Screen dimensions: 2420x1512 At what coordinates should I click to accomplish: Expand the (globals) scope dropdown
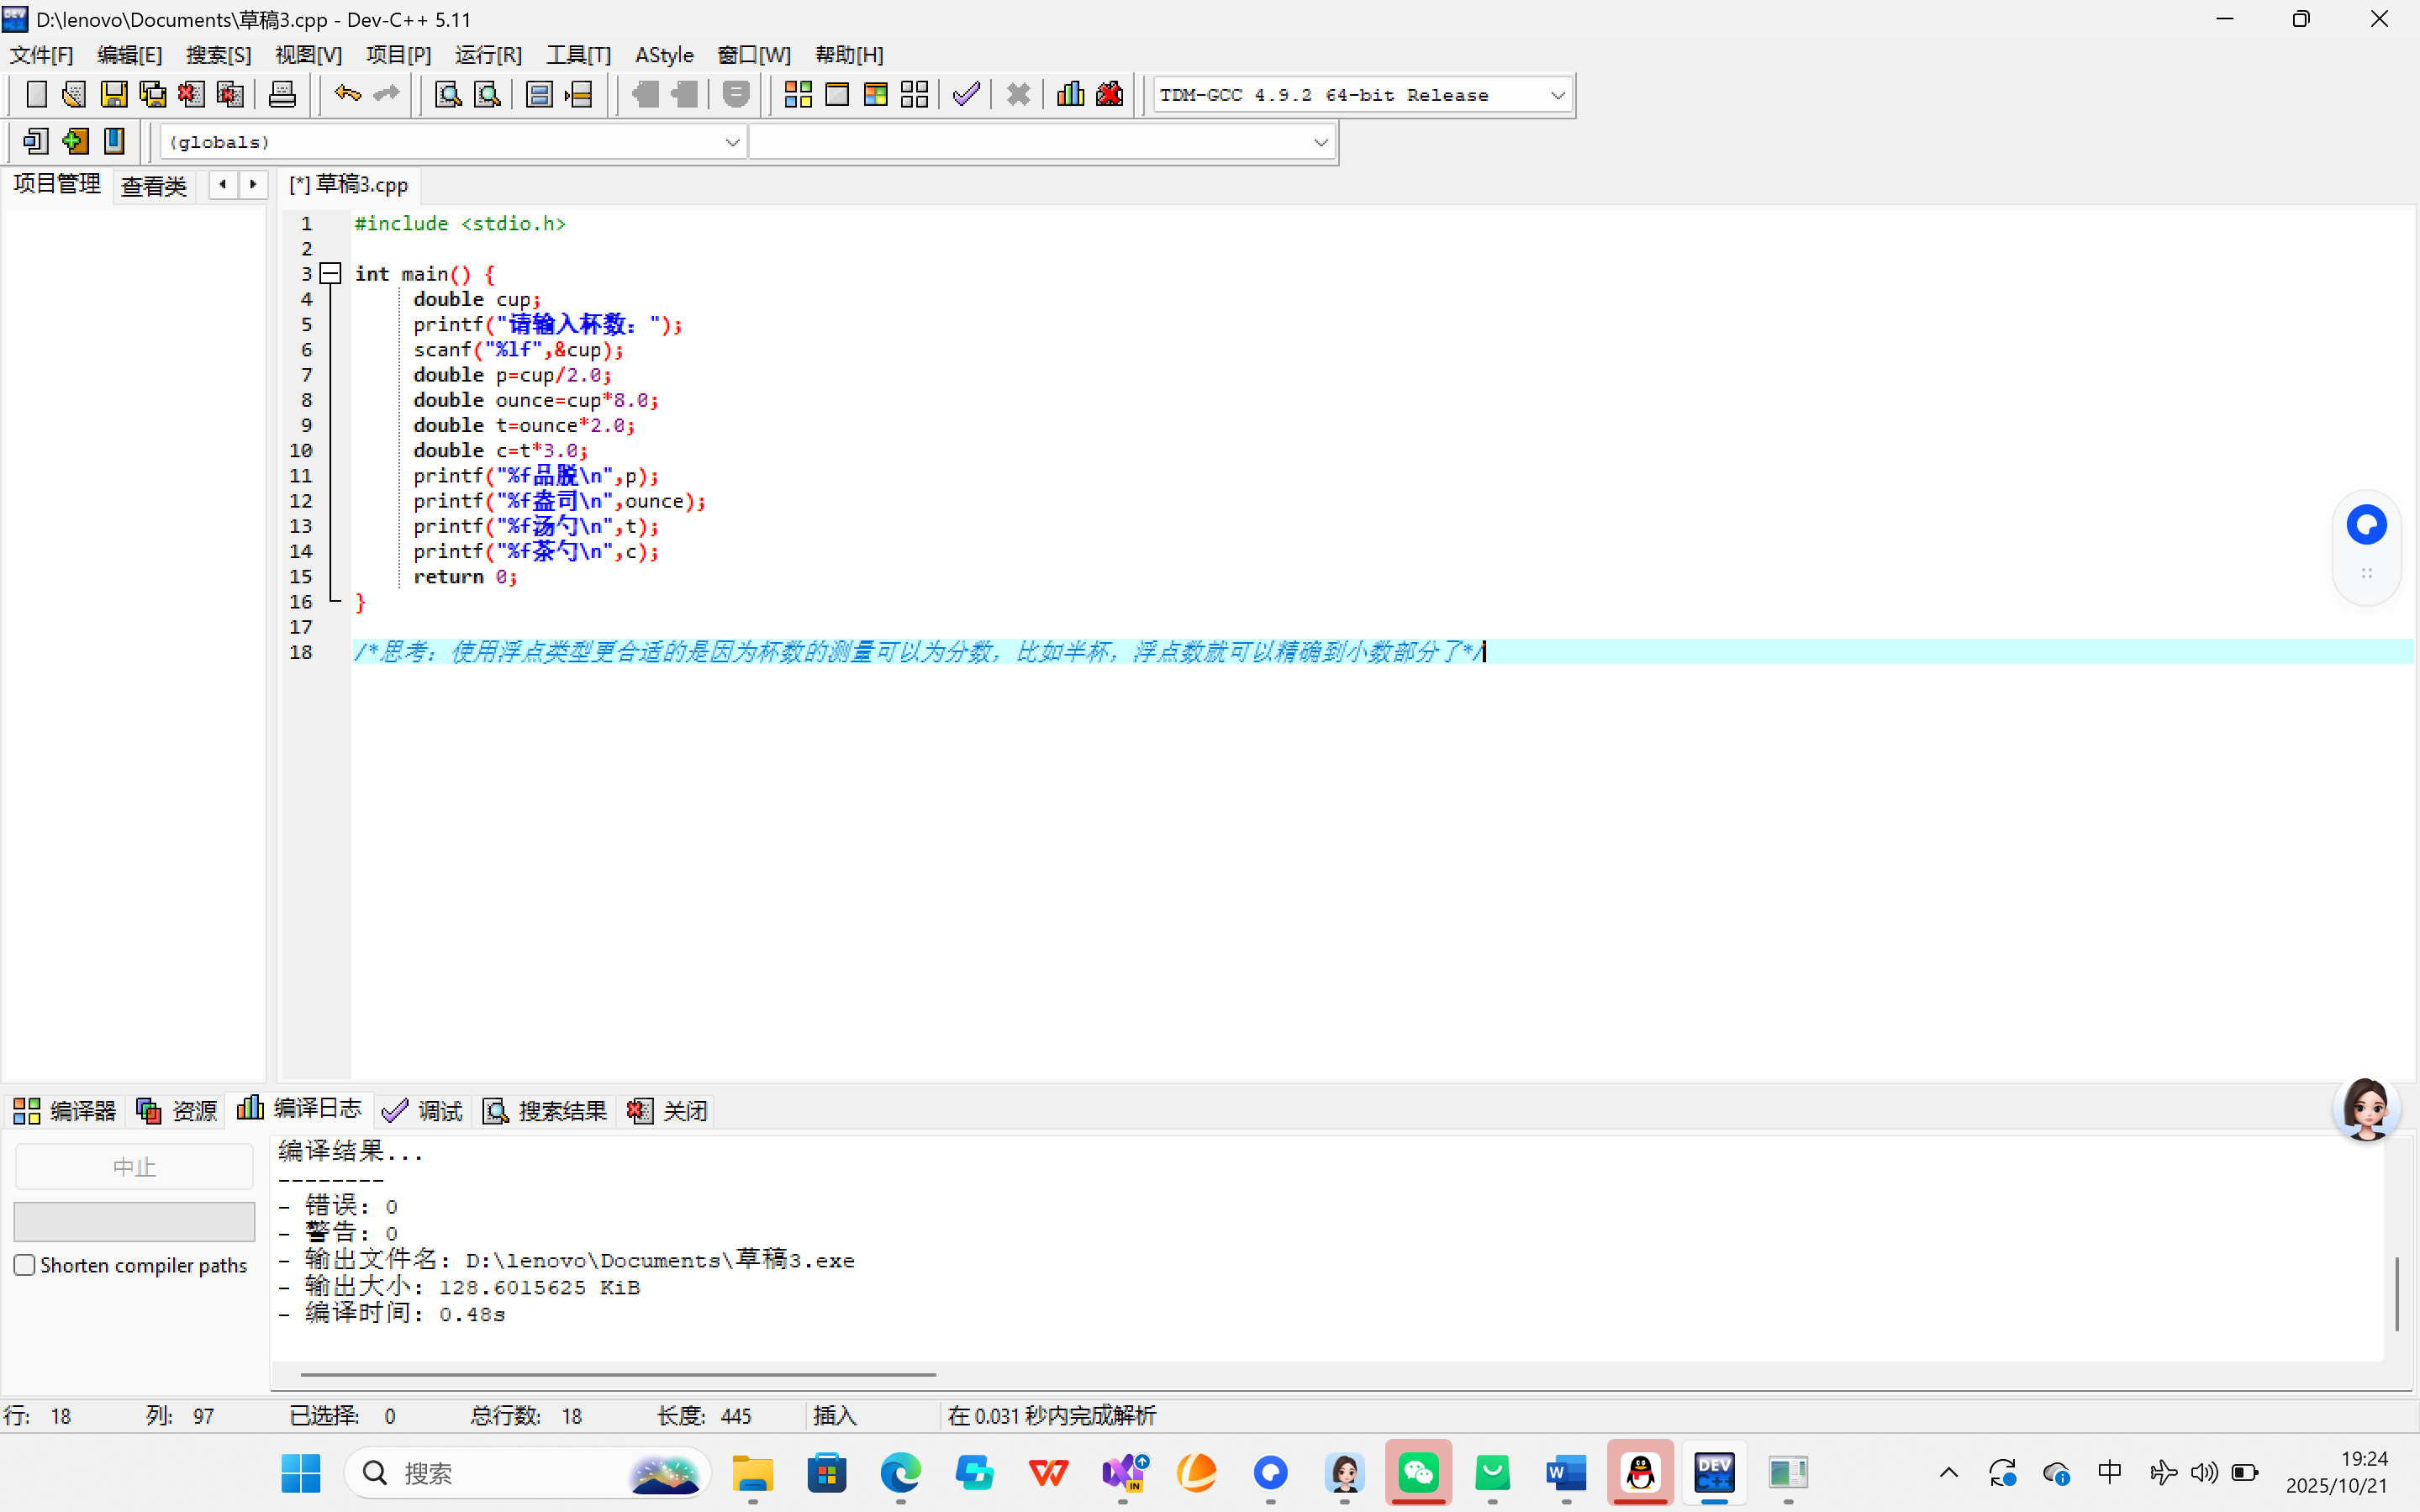[731, 142]
